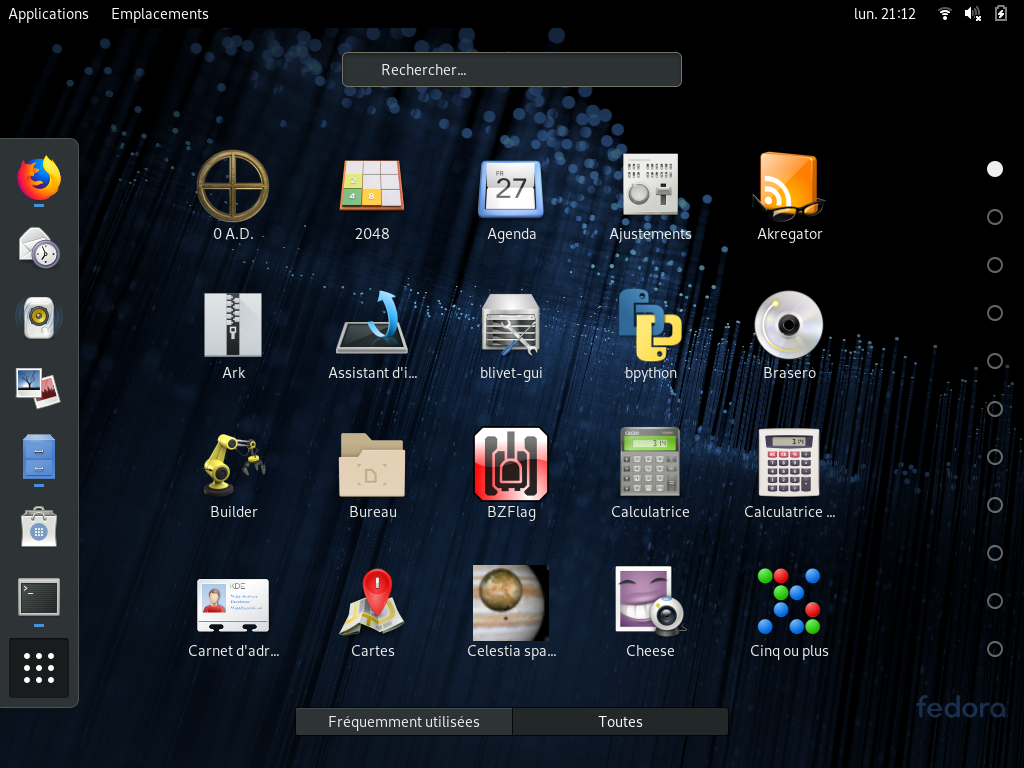Switch to Toutes applications view
The height and width of the screenshot is (768, 1024).
coord(620,722)
